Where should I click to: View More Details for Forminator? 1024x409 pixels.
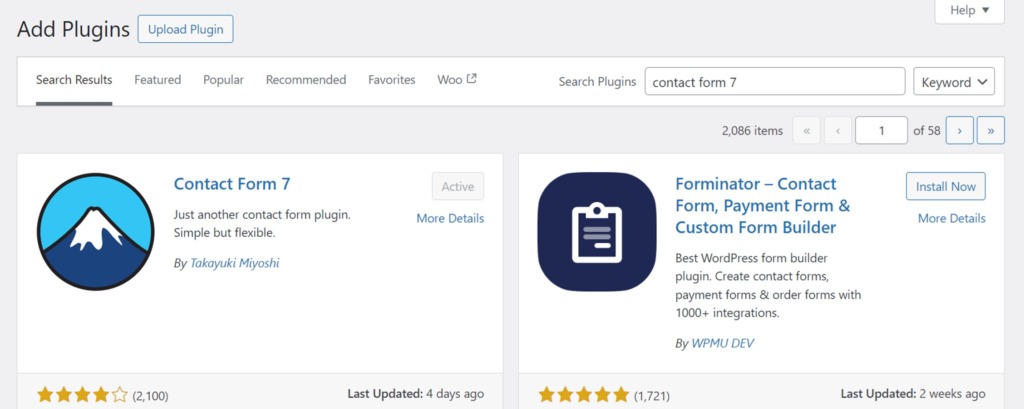pyautogui.click(x=952, y=218)
